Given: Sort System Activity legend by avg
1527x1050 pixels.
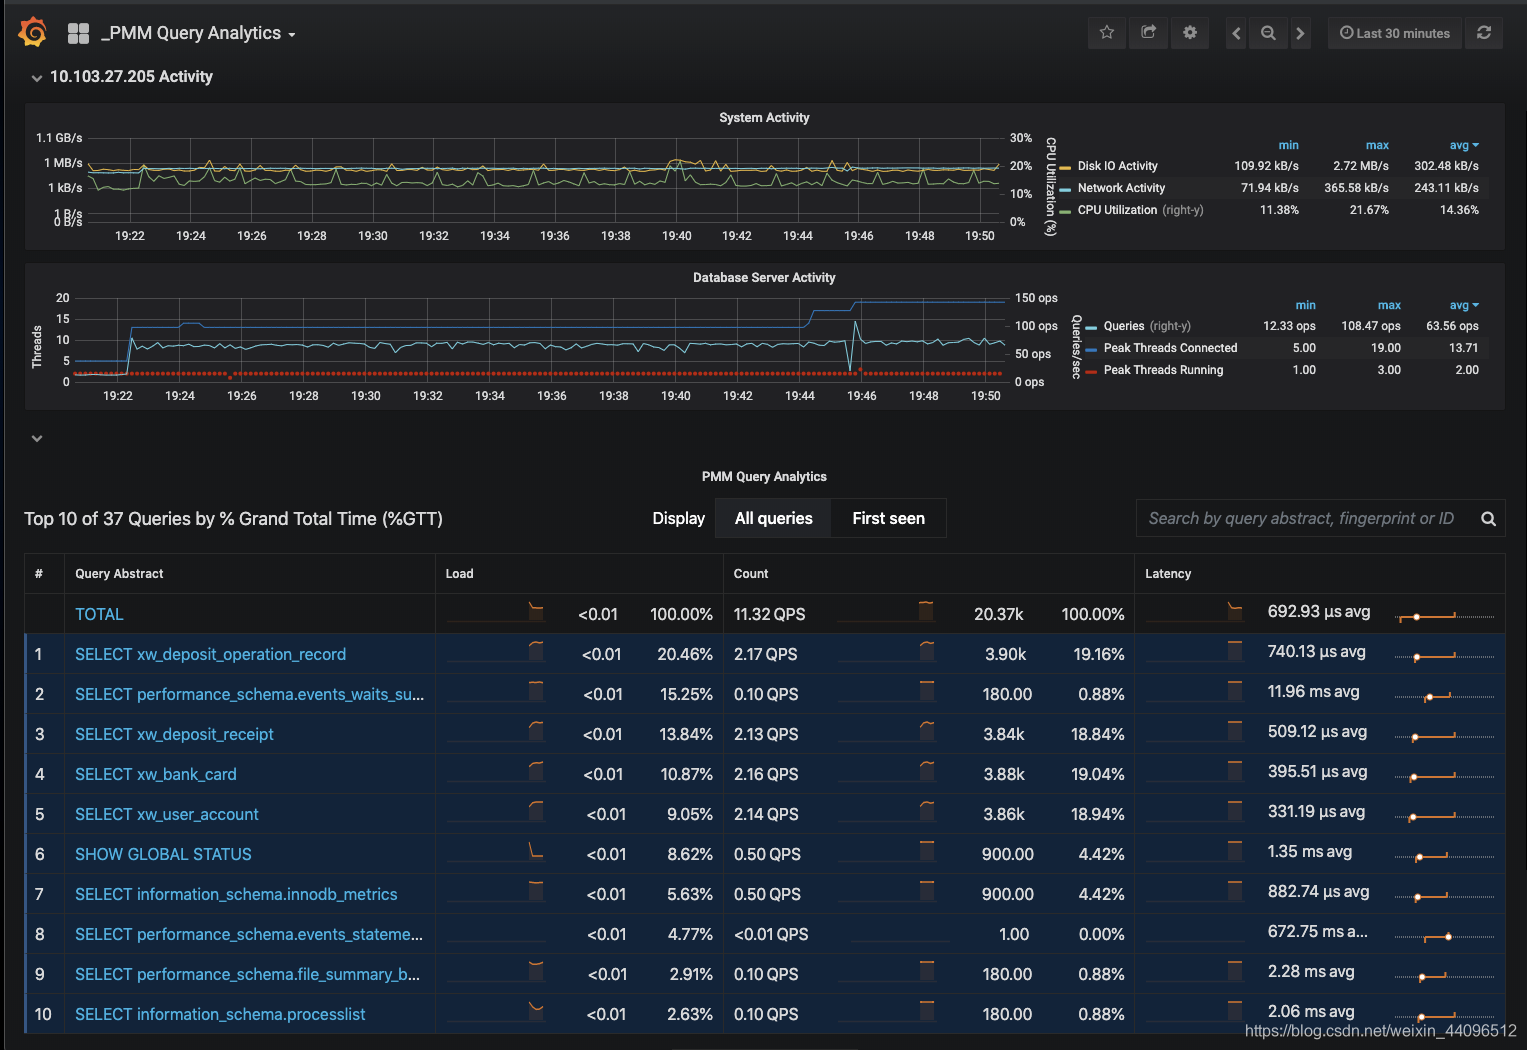Looking at the screenshot, I should point(1463,145).
